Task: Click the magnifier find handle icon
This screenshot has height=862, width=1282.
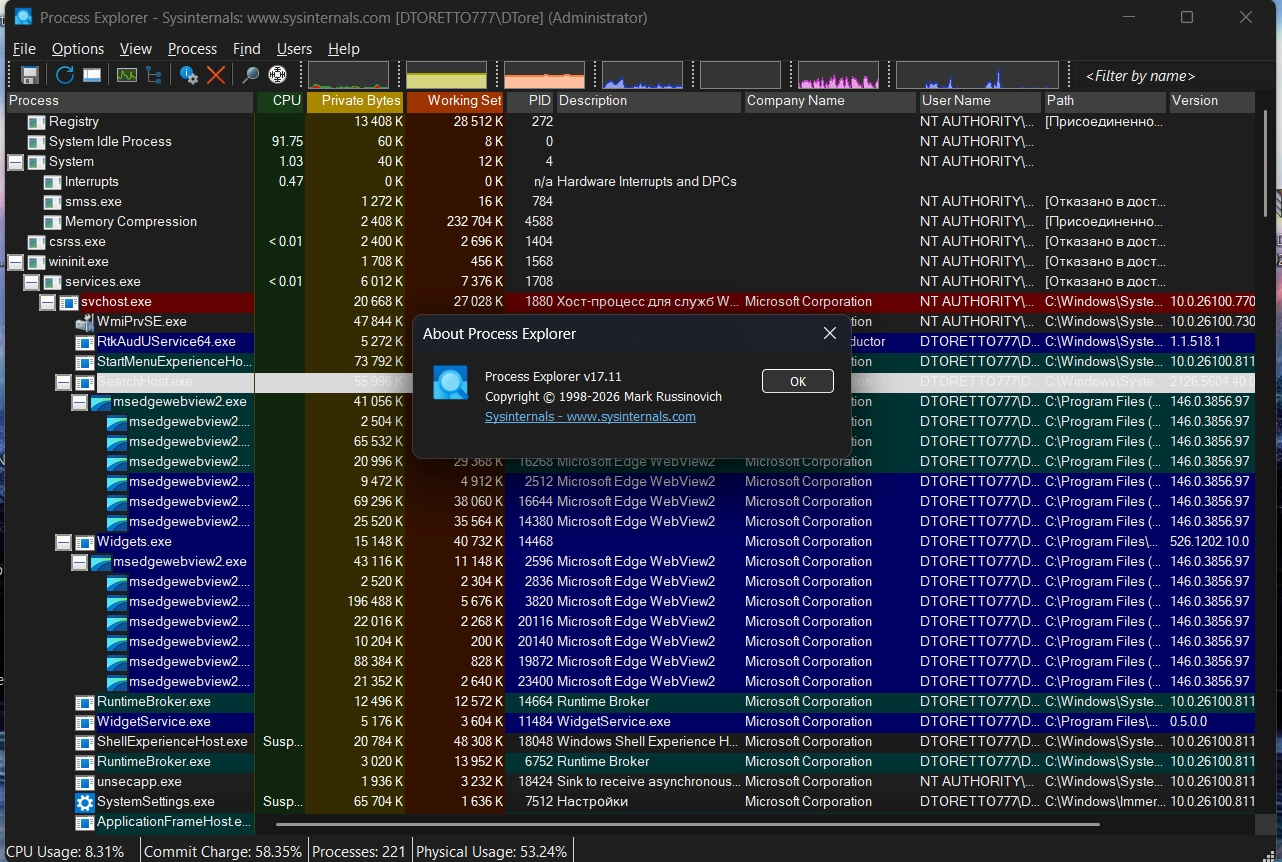Action: tap(251, 75)
